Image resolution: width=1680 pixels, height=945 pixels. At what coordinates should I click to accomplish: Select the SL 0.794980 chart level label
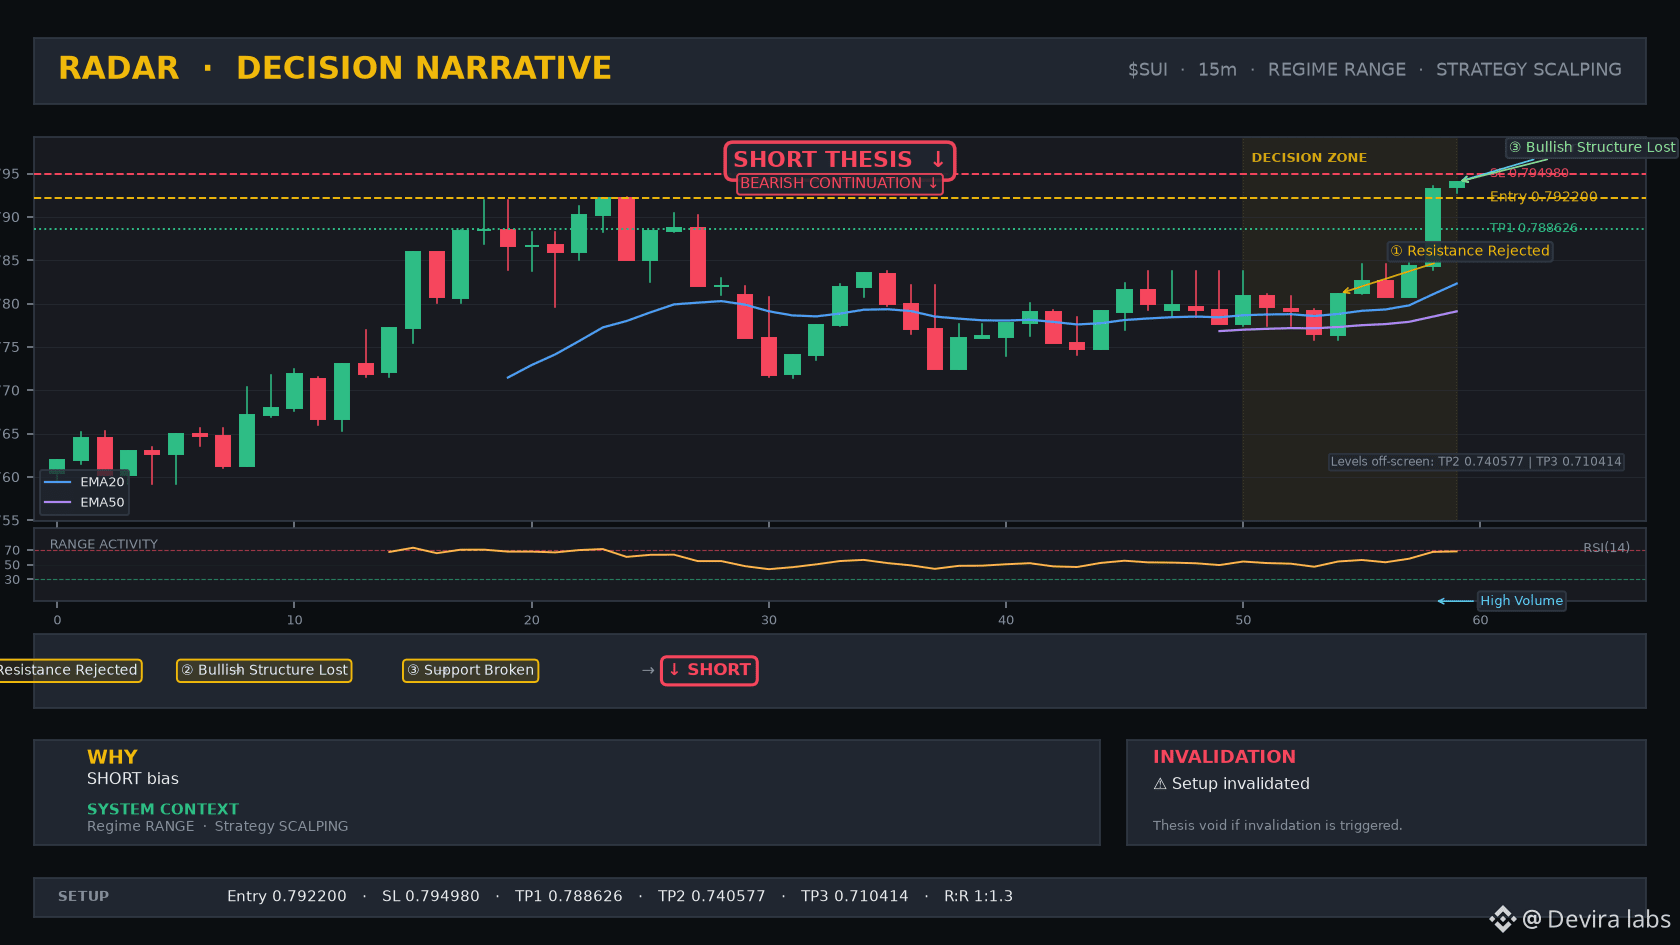coord(1529,173)
